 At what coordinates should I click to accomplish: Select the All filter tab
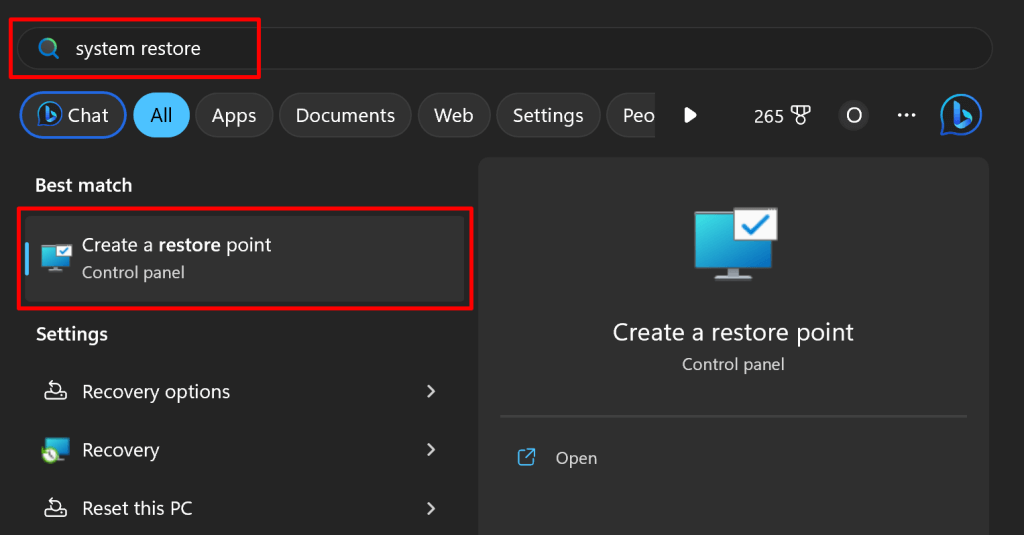coord(161,115)
